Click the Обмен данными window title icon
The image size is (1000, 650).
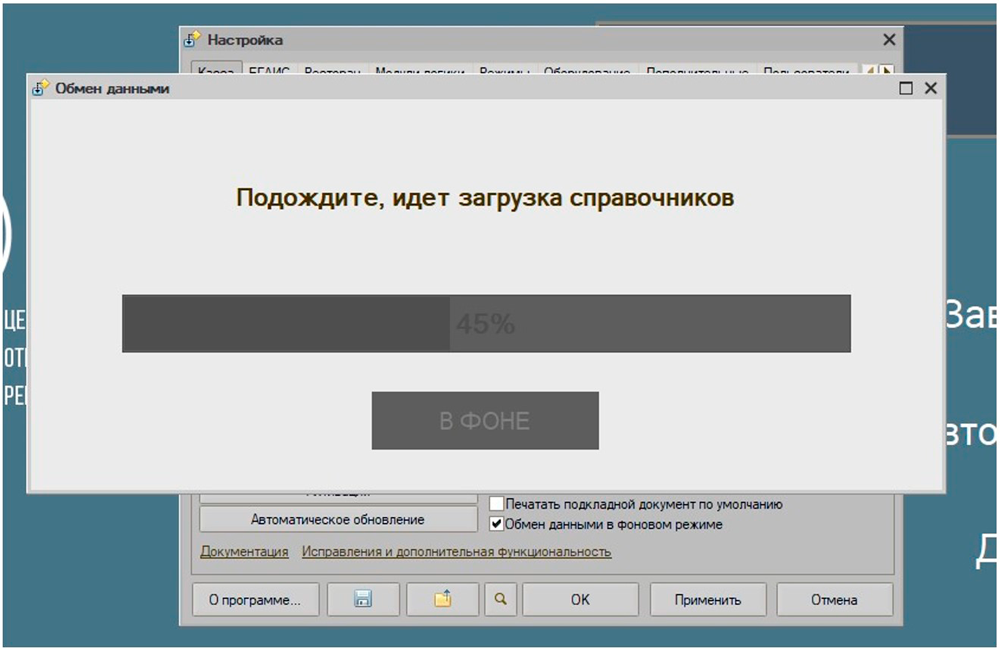(41, 88)
